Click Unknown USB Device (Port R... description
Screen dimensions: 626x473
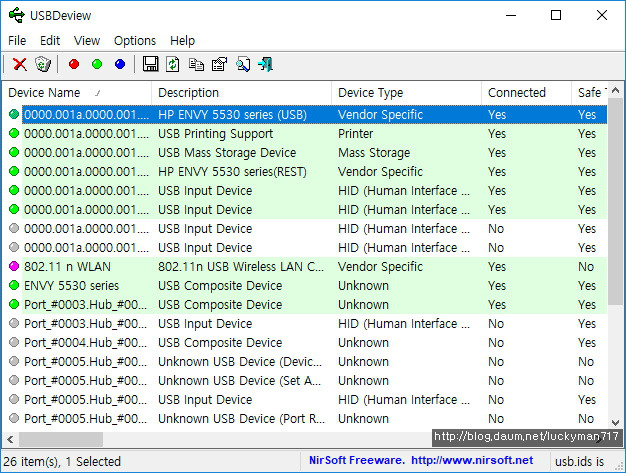point(241,418)
